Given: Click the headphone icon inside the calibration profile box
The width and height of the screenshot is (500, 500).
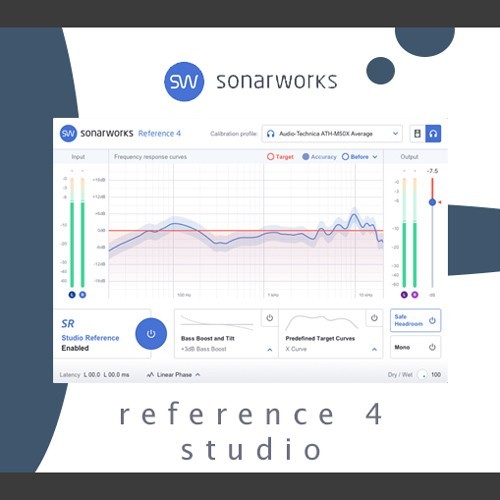Looking at the screenshot, I should 271,134.
